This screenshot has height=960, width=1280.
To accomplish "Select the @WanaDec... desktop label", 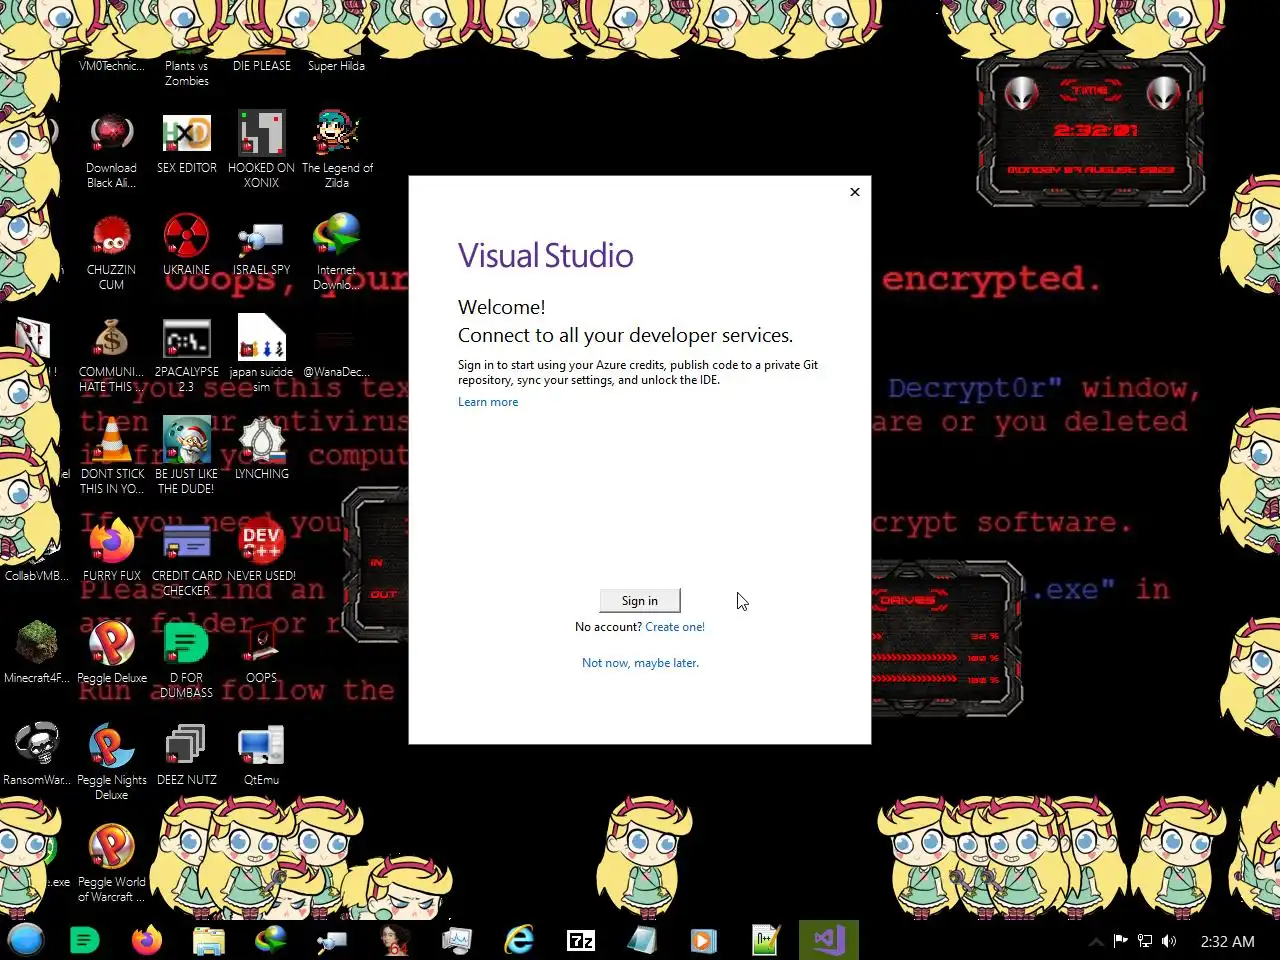I will tap(337, 372).
